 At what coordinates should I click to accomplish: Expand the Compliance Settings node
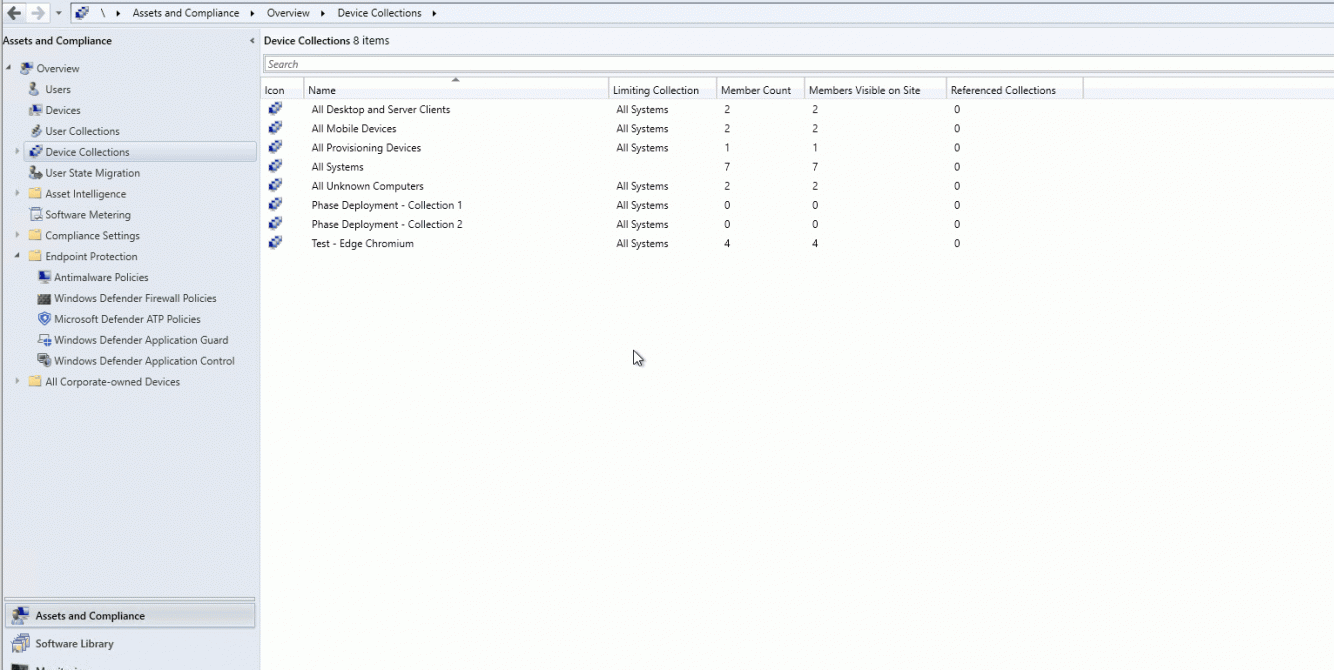[x=15, y=235]
